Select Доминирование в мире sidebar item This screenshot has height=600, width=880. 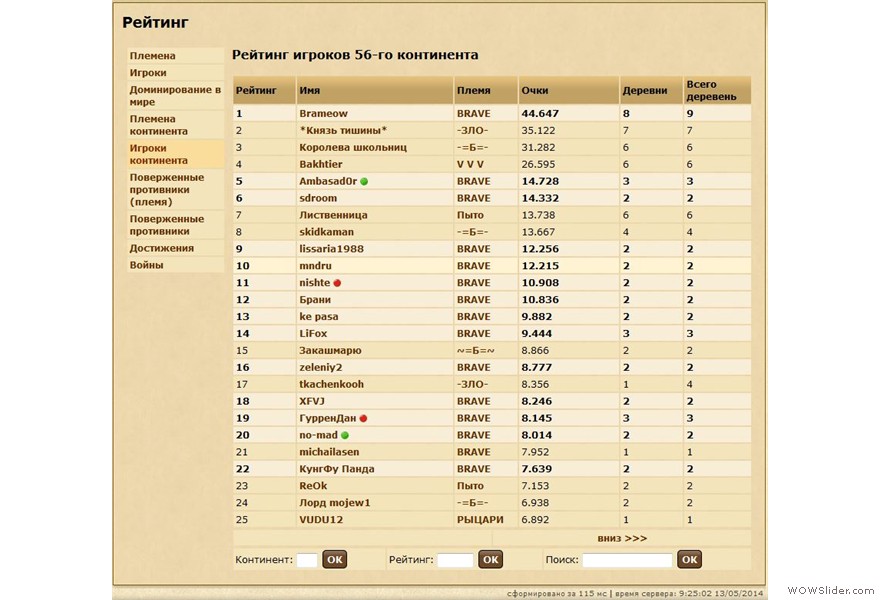pos(174,96)
